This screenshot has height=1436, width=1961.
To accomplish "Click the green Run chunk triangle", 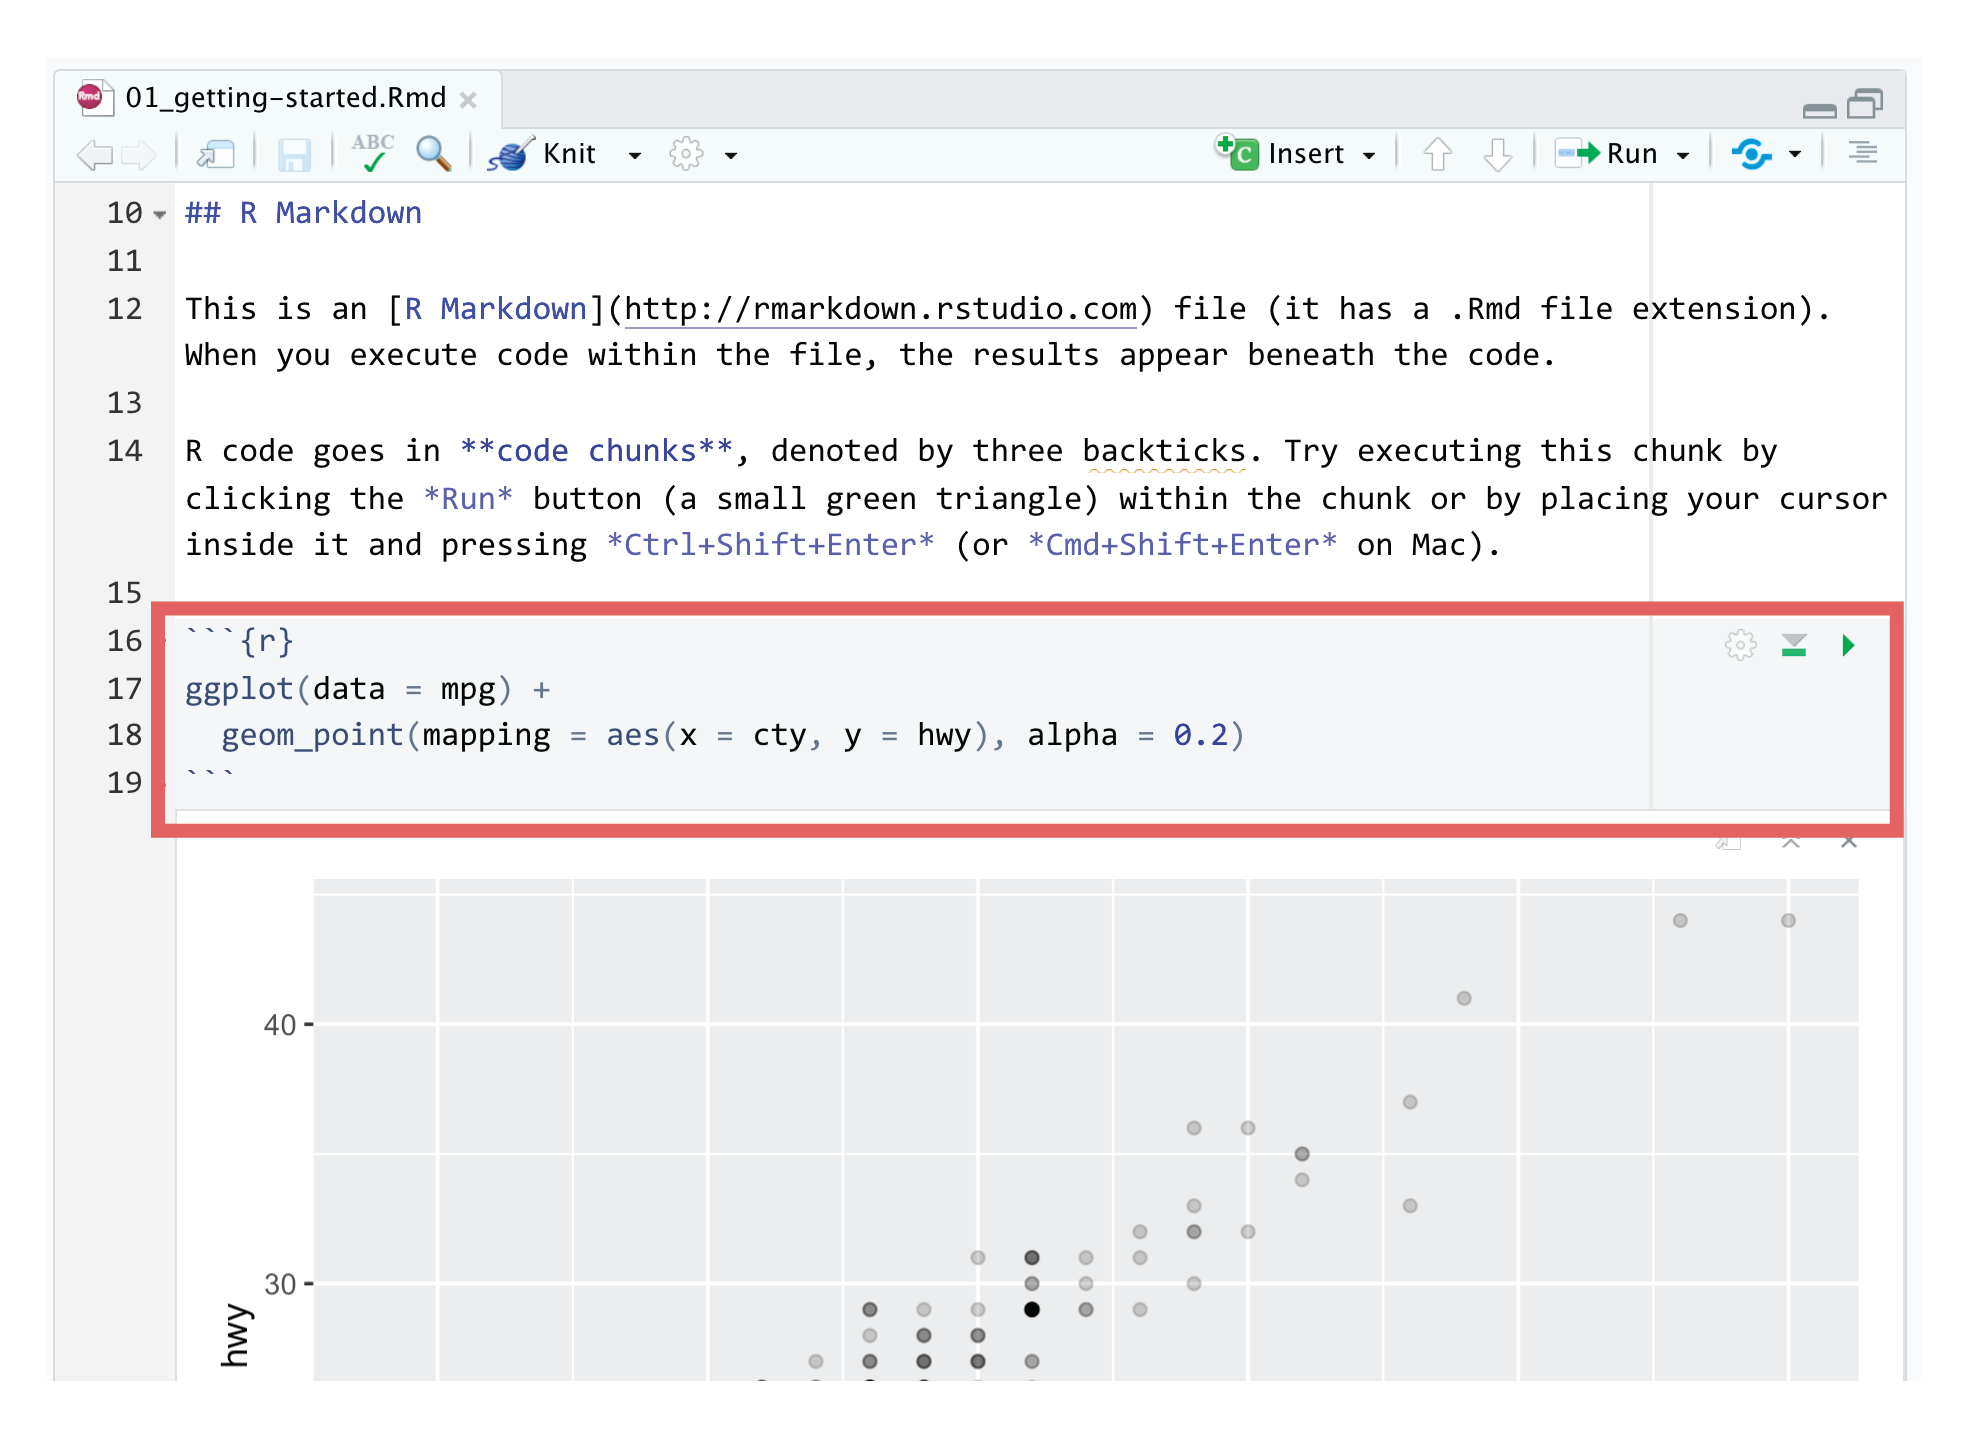I will [1847, 645].
